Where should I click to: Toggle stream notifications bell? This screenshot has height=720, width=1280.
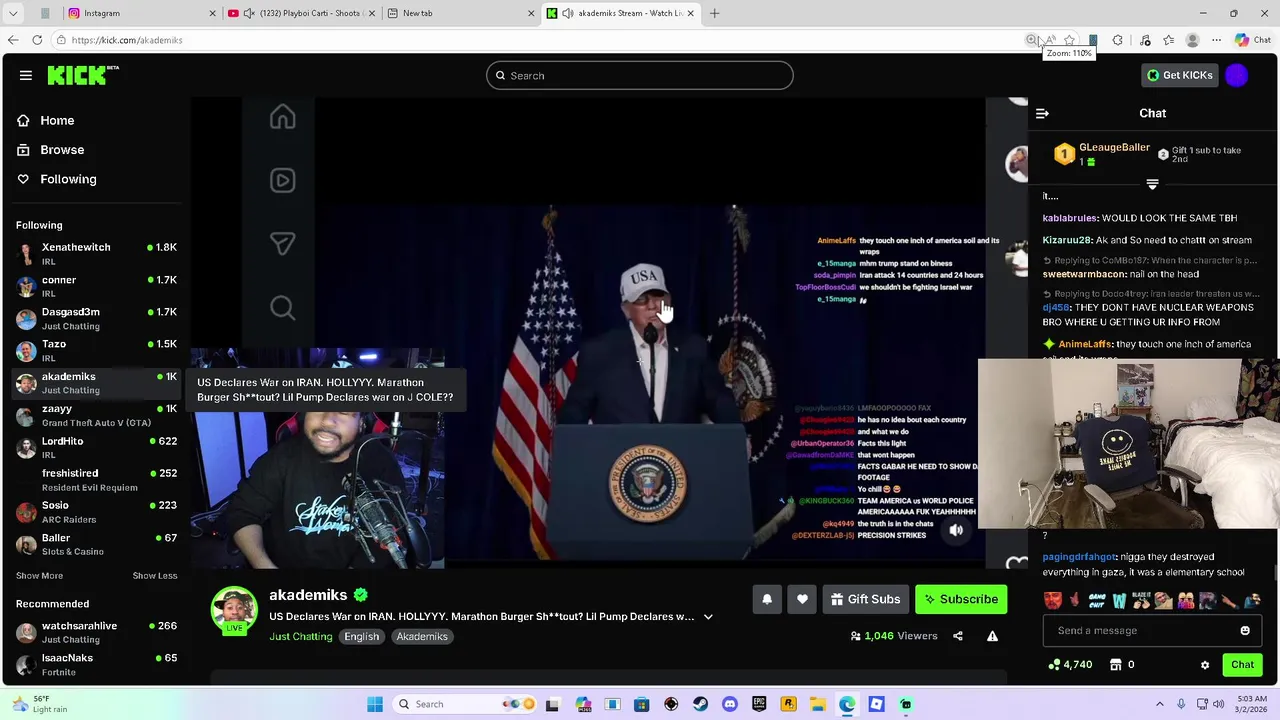coord(767,599)
